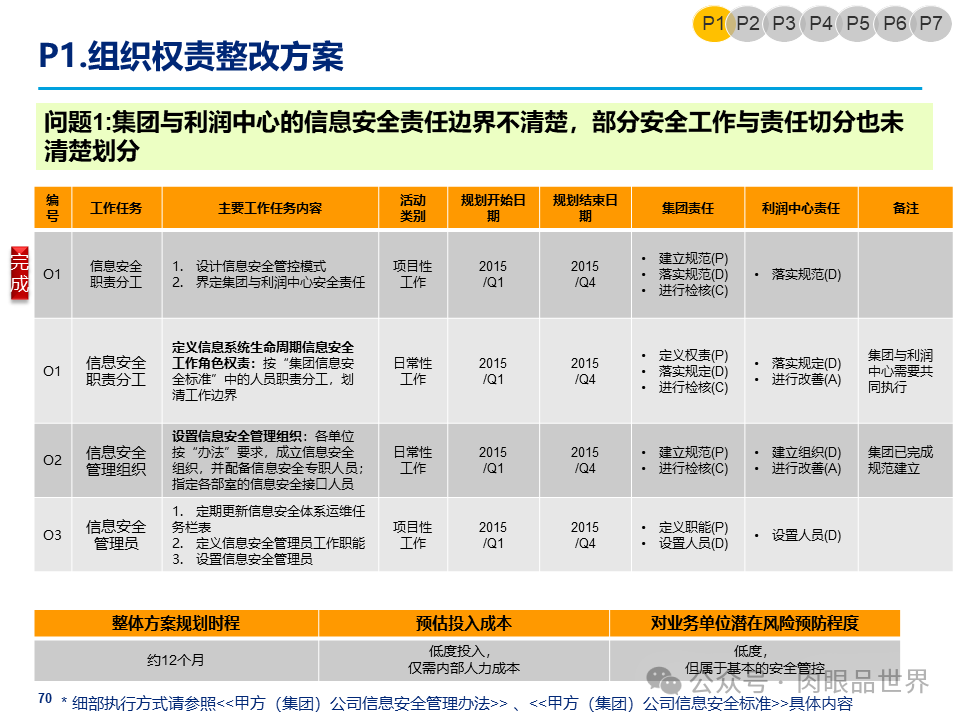Screen dimensions: 960x720
Task: Jump to the P5 page circle
Action: (x=857, y=24)
